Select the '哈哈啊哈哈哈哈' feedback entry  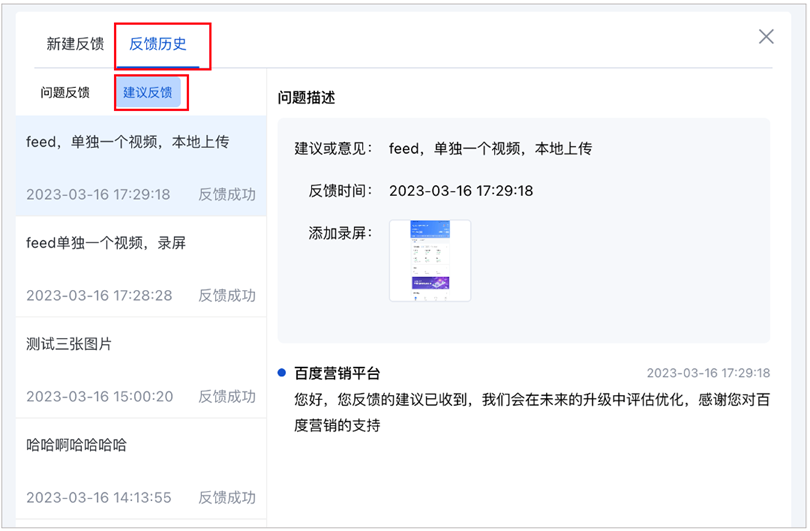(76, 445)
